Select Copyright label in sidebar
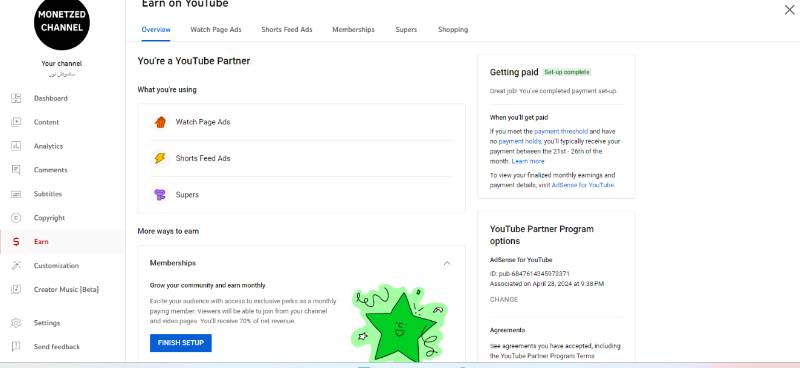Image resolution: width=800 pixels, height=368 pixels. click(x=49, y=218)
